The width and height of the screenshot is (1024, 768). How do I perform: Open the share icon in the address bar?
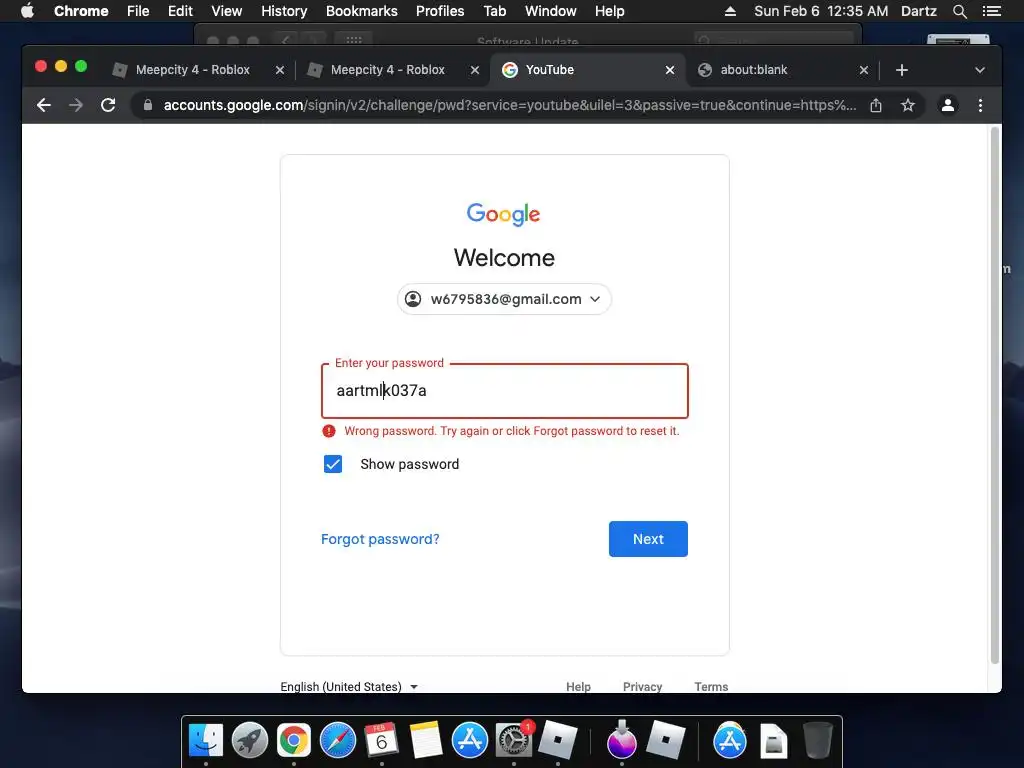point(876,105)
